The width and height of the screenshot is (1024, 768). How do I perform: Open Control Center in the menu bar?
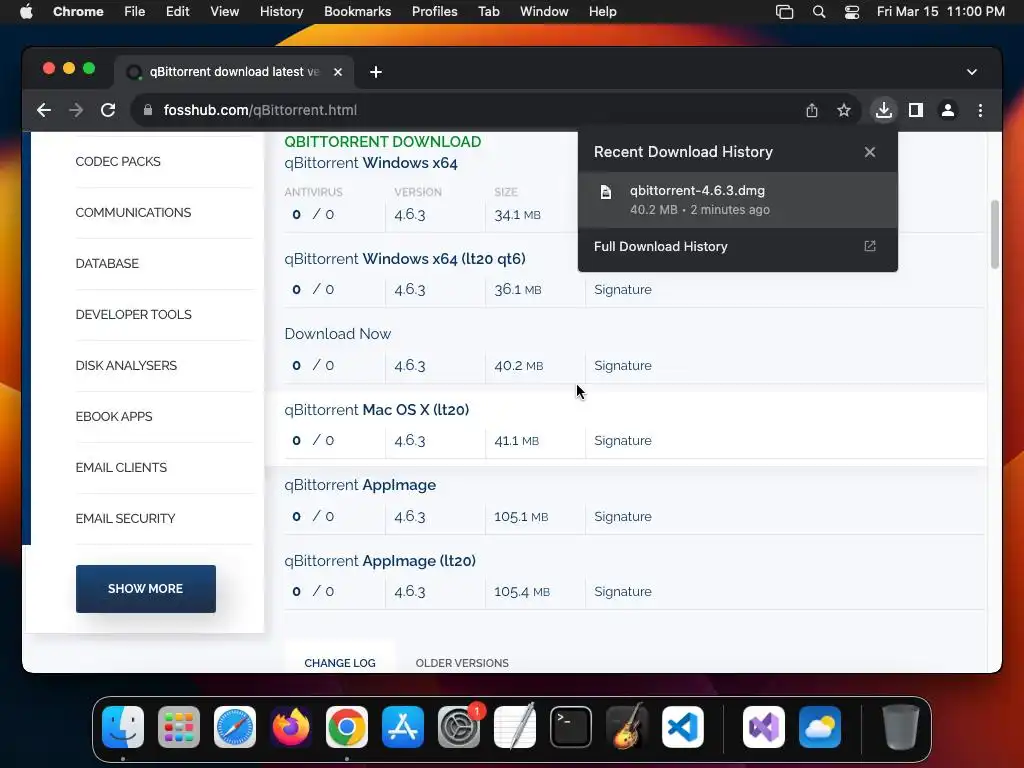pyautogui.click(x=852, y=12)
